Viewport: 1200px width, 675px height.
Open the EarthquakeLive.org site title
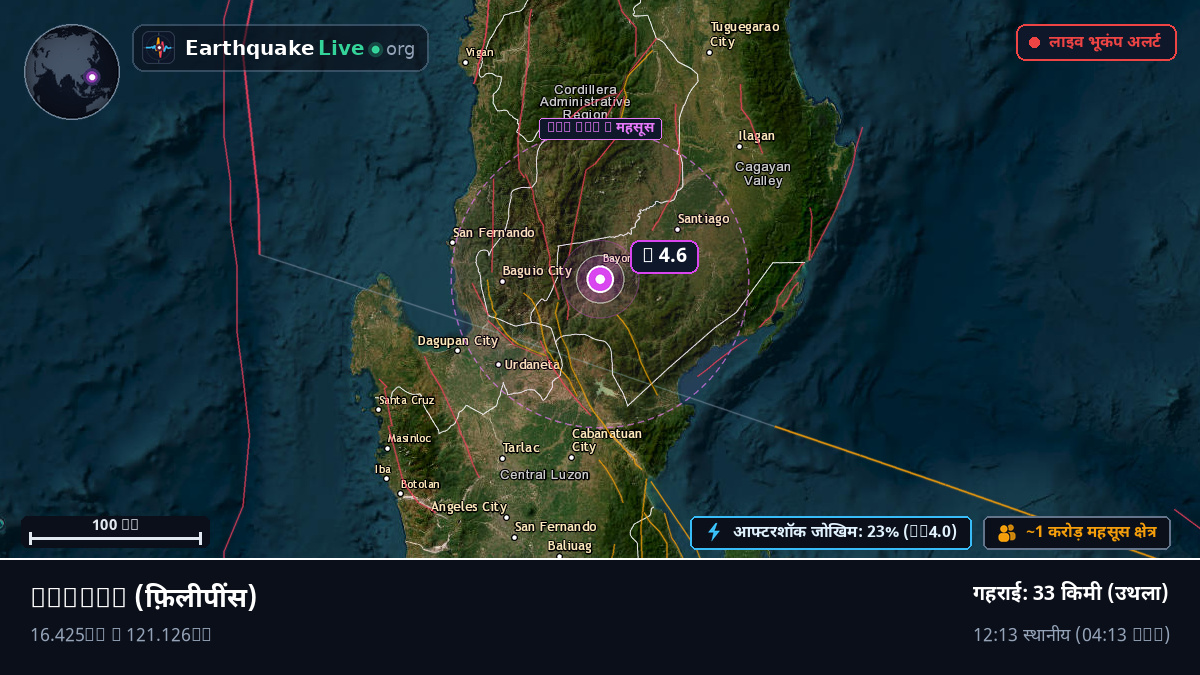[300, 48]
